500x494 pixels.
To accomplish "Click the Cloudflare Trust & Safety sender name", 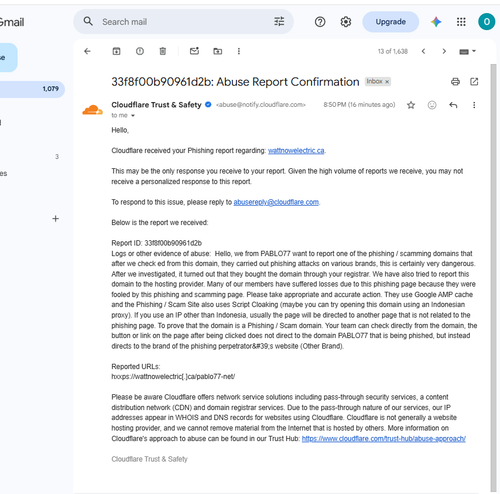I will click(x=156, y=105).
